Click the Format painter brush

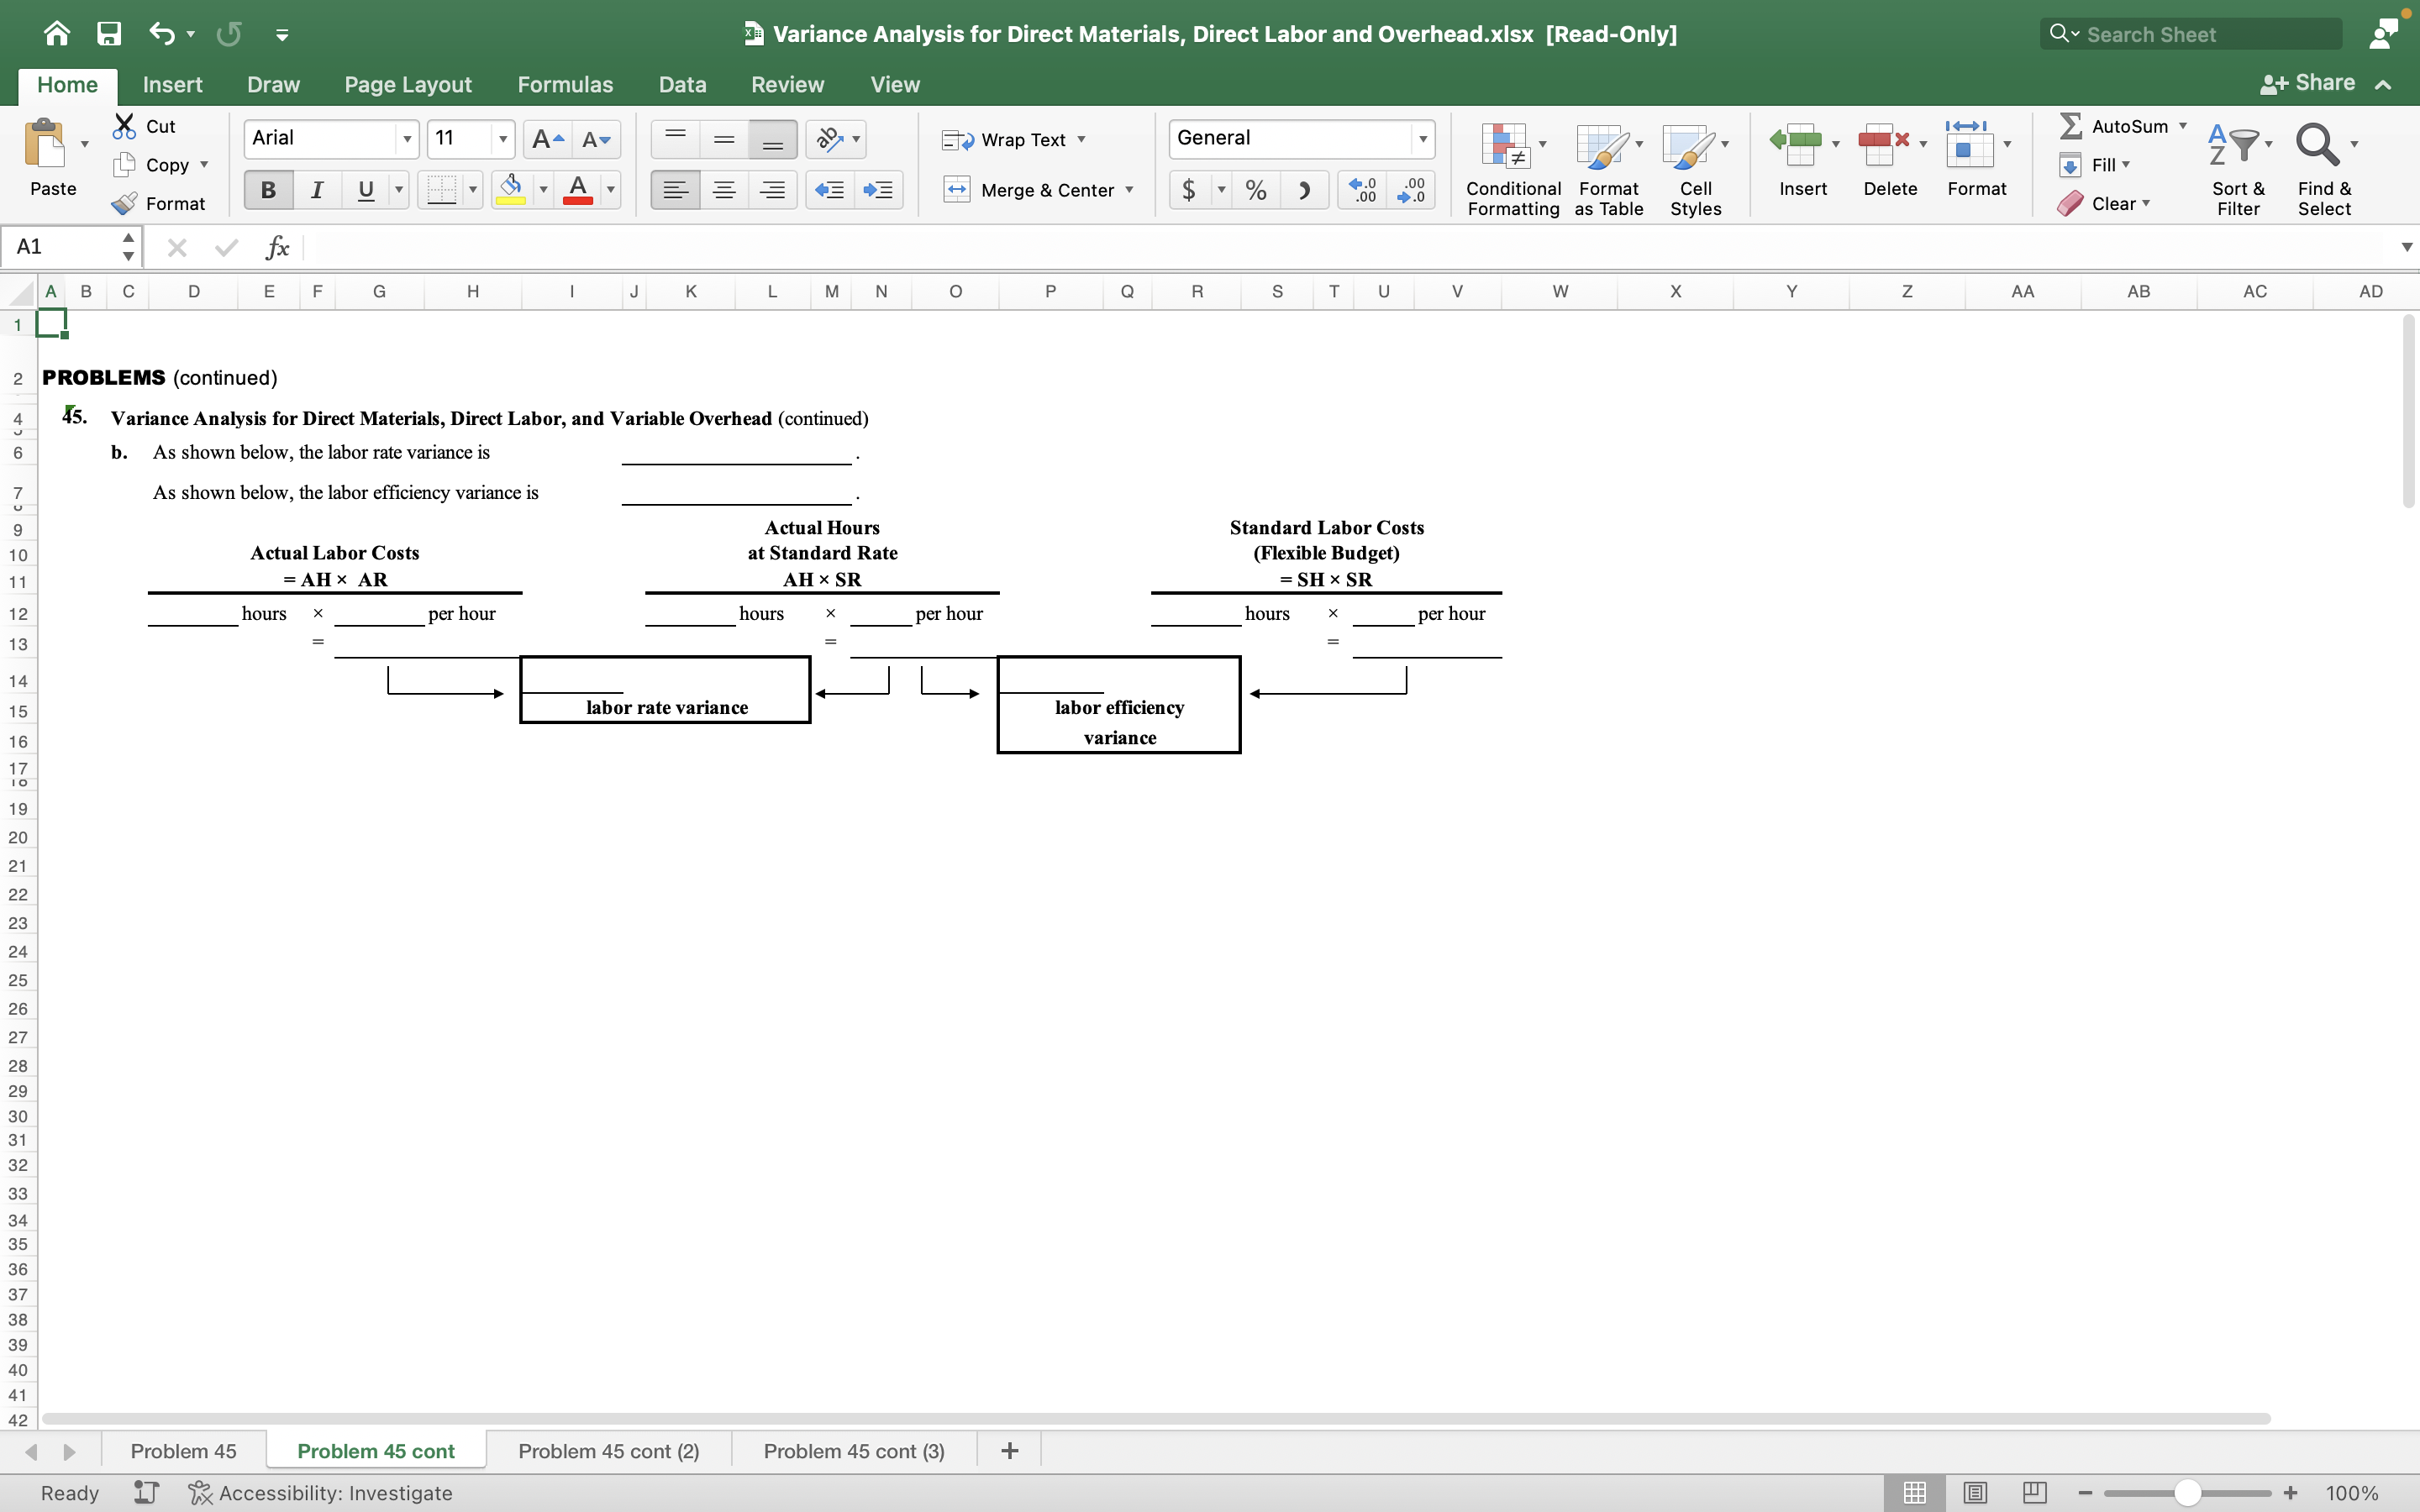pyautogui.click(x=124, y=203)
